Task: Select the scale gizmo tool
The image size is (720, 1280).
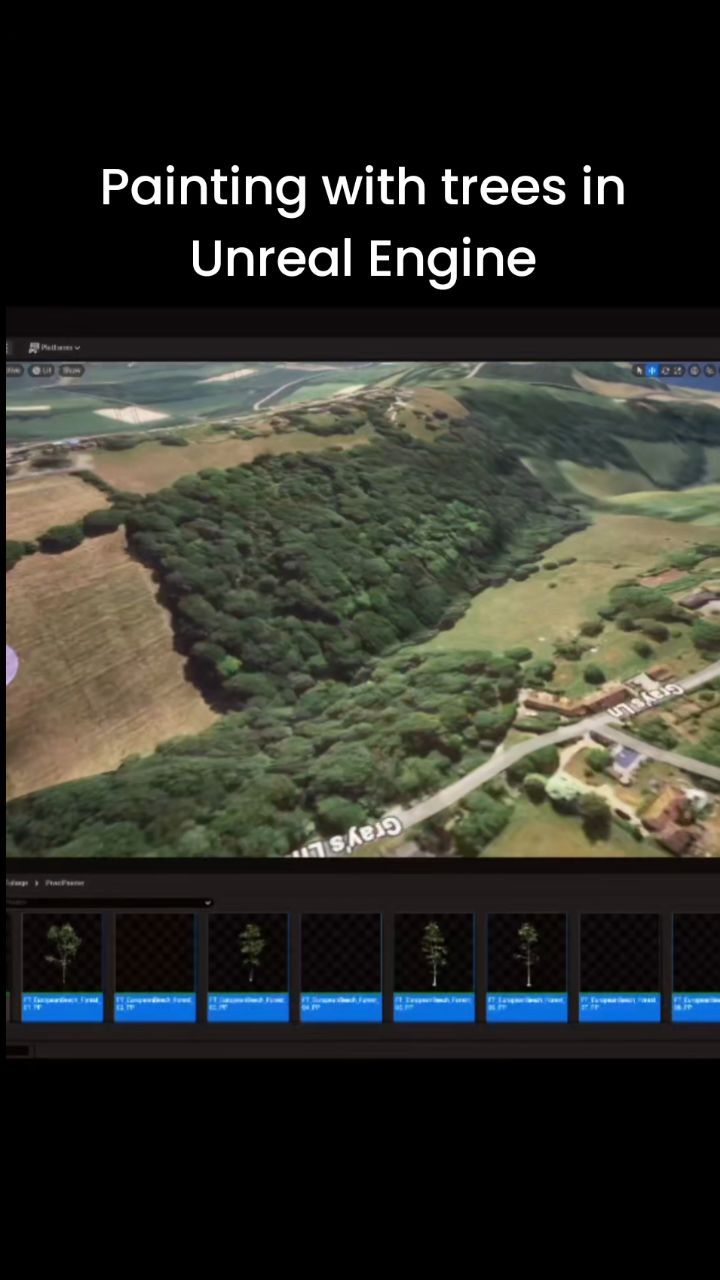Action: point(677,371)
